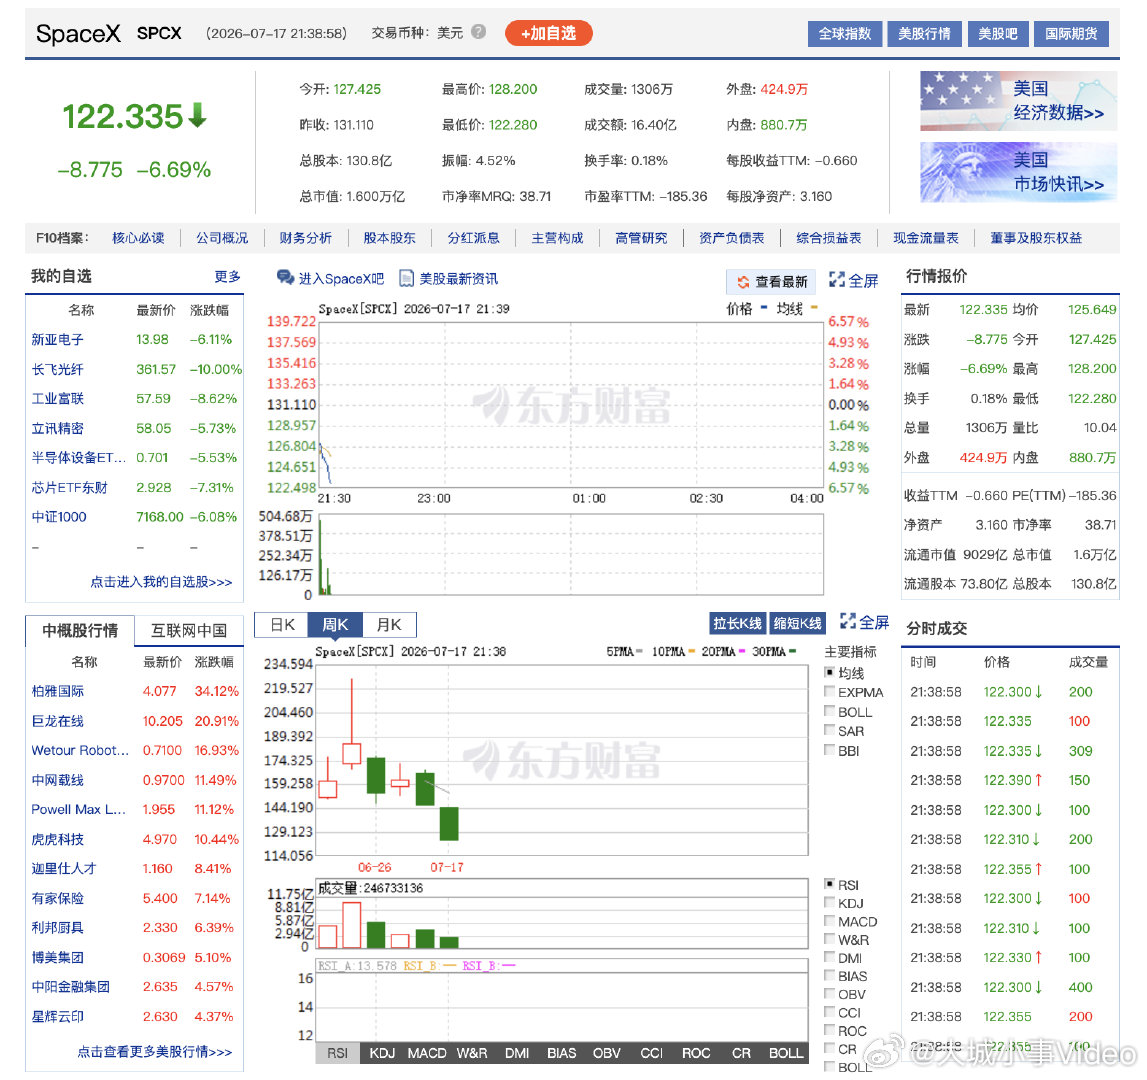Open 新亚电子 in the watchlist
This screenshot has height=1080, width=1147.
point(58,340)
